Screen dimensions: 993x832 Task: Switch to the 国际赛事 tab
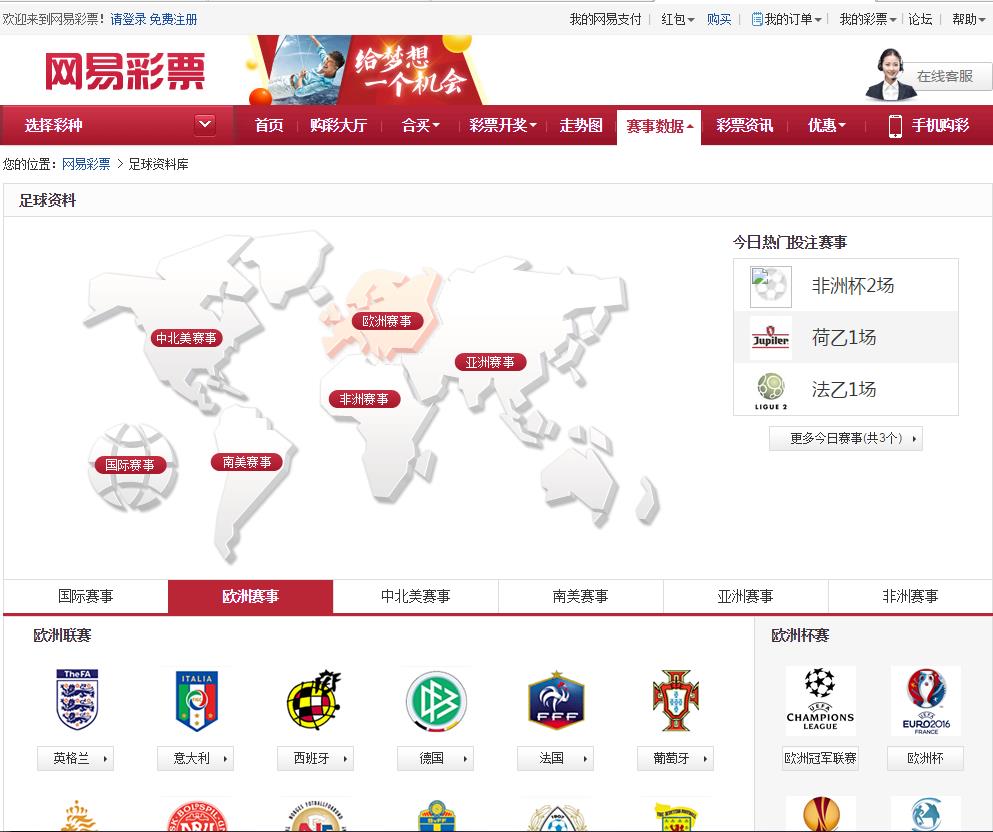click(85, 596)
